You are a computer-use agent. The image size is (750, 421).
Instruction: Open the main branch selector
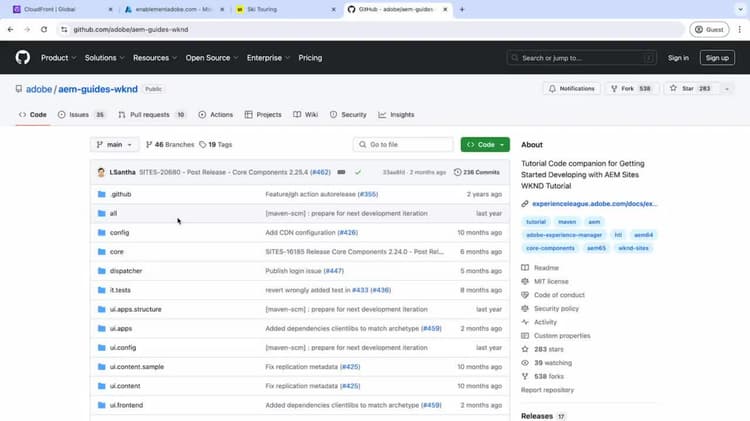point(114,144)
